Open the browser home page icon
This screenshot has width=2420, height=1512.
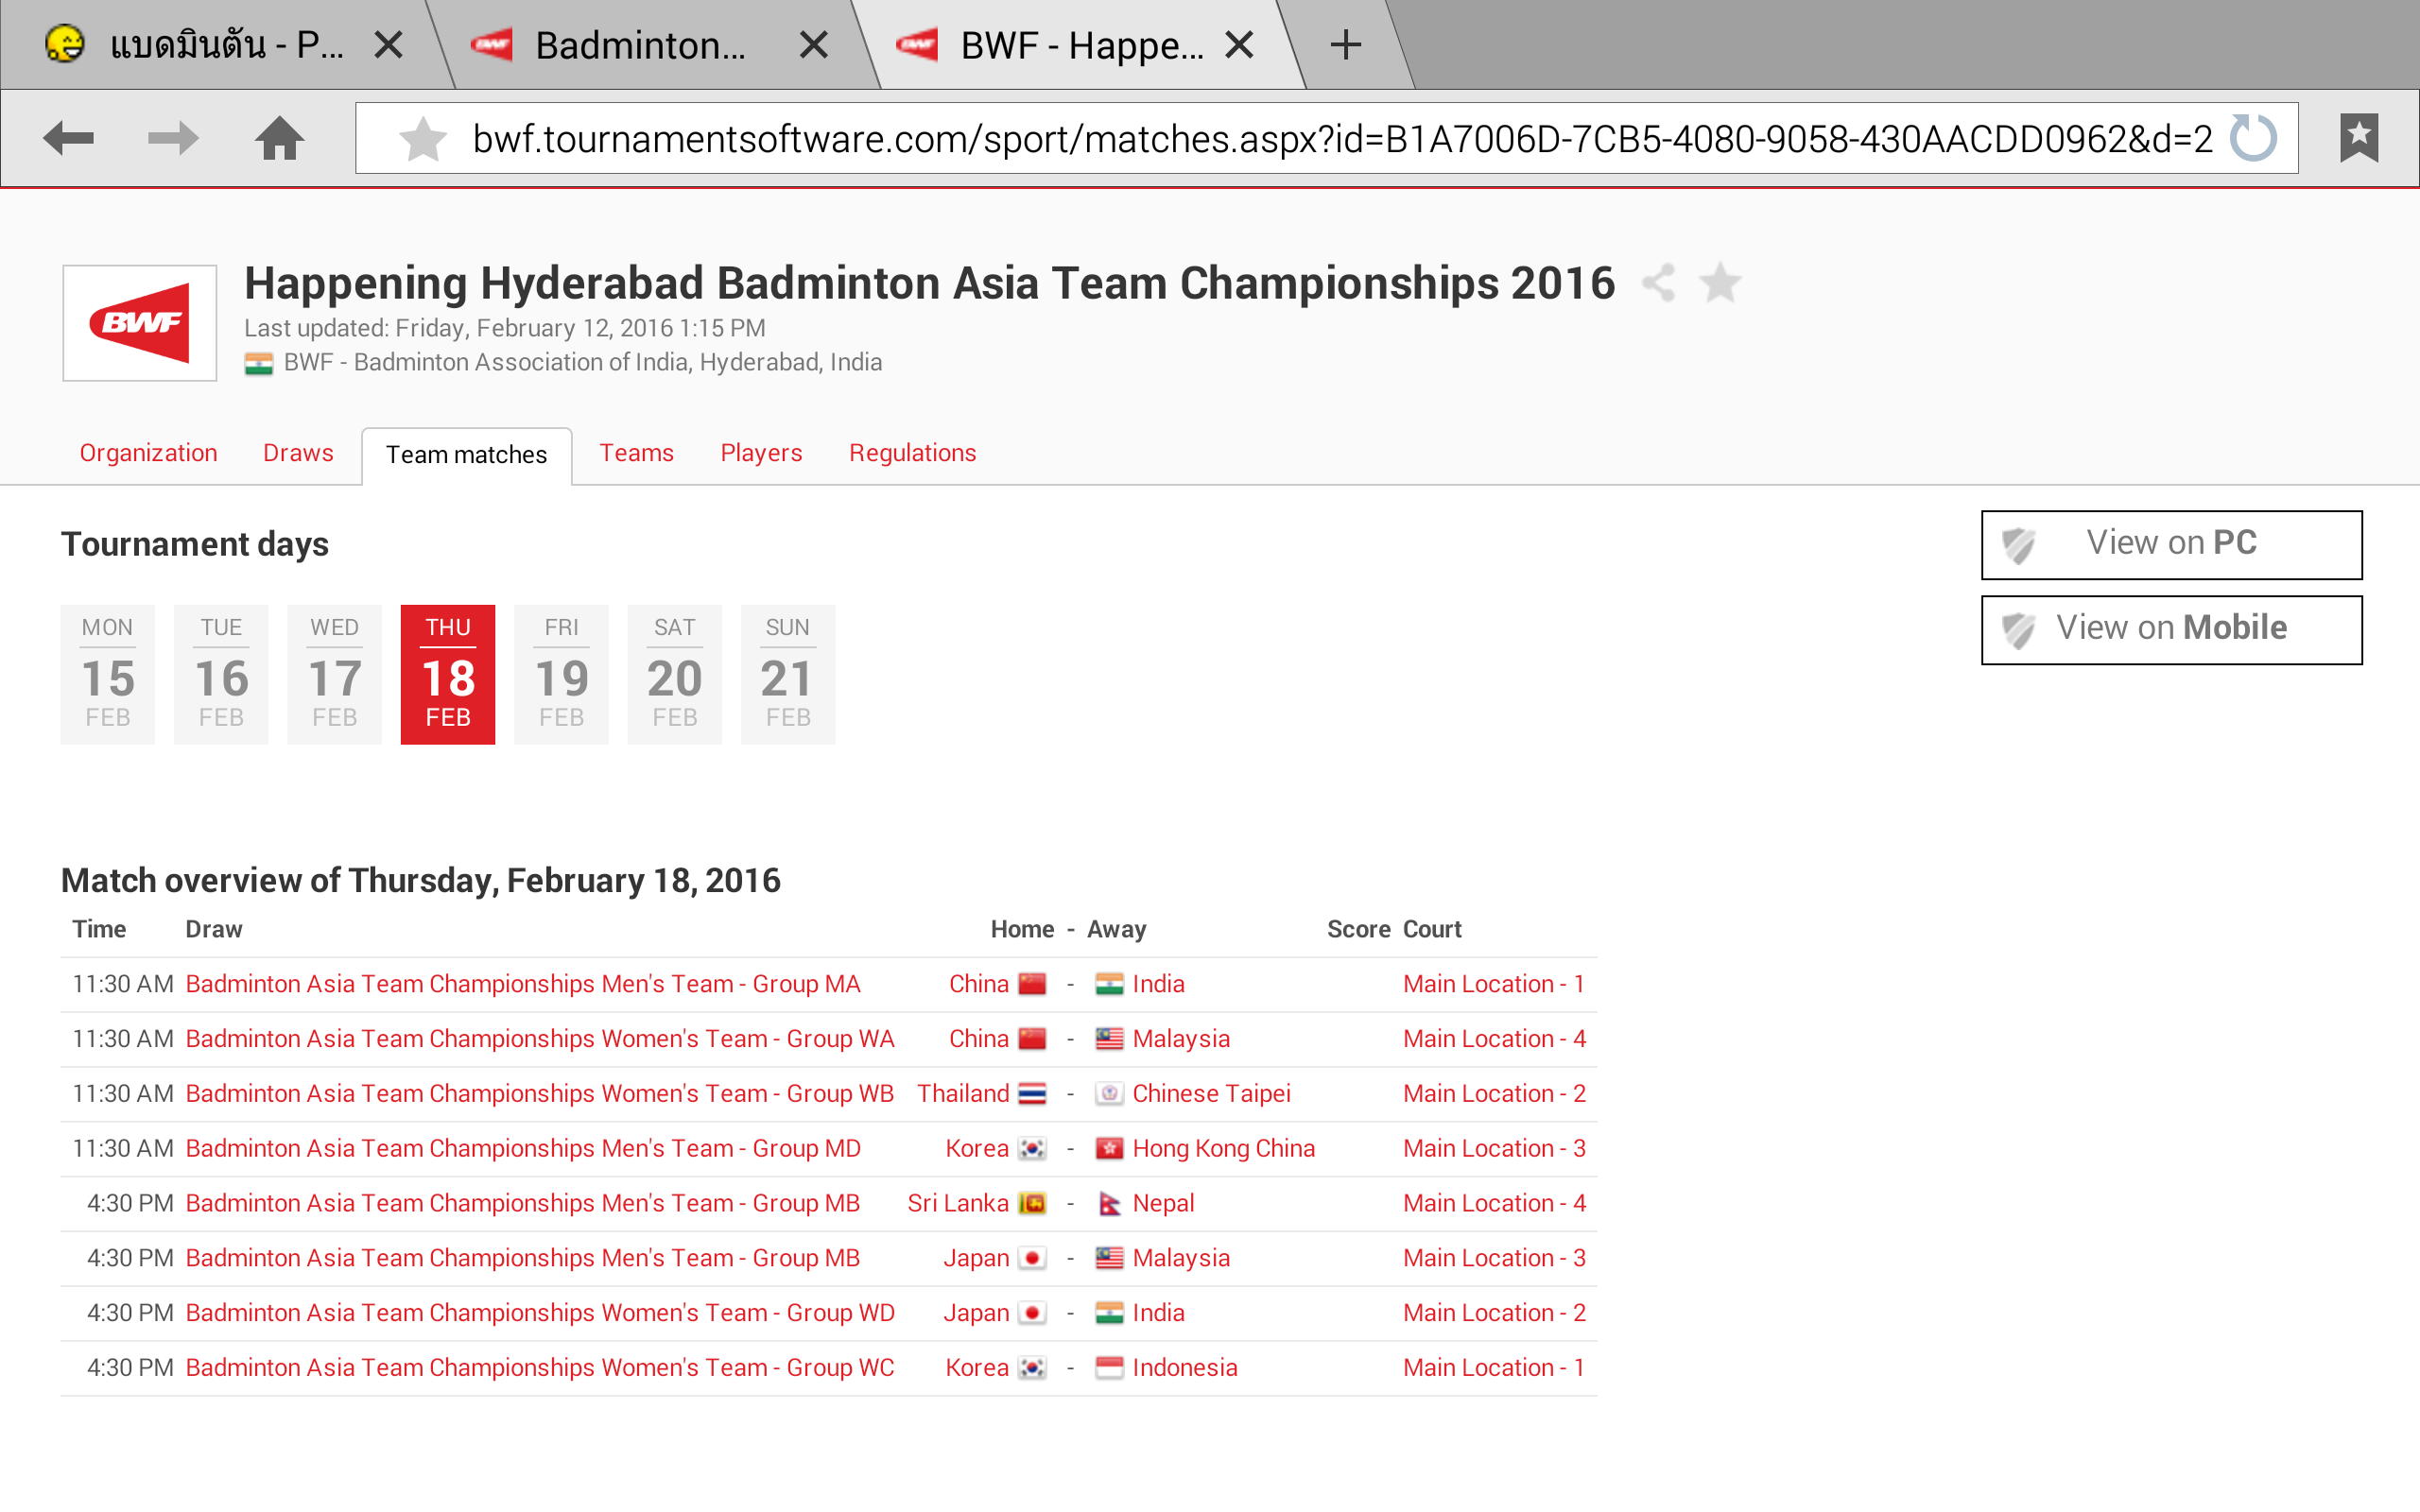[279, 138]
